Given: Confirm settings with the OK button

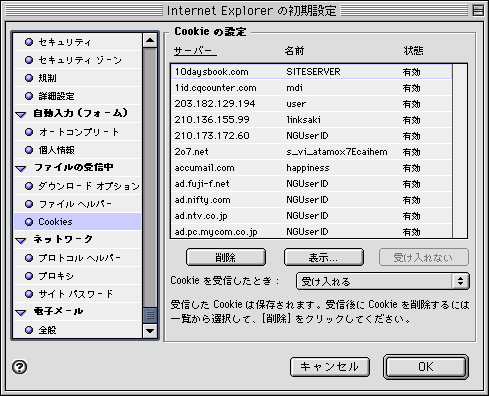Looking at the screenshot, I should tap(426, 367).
